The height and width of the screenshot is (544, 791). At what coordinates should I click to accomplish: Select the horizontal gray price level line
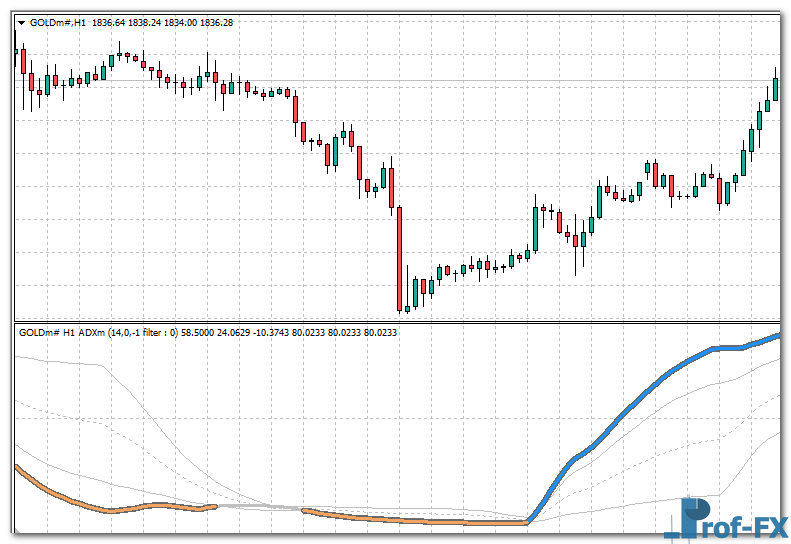pos(500,80)
